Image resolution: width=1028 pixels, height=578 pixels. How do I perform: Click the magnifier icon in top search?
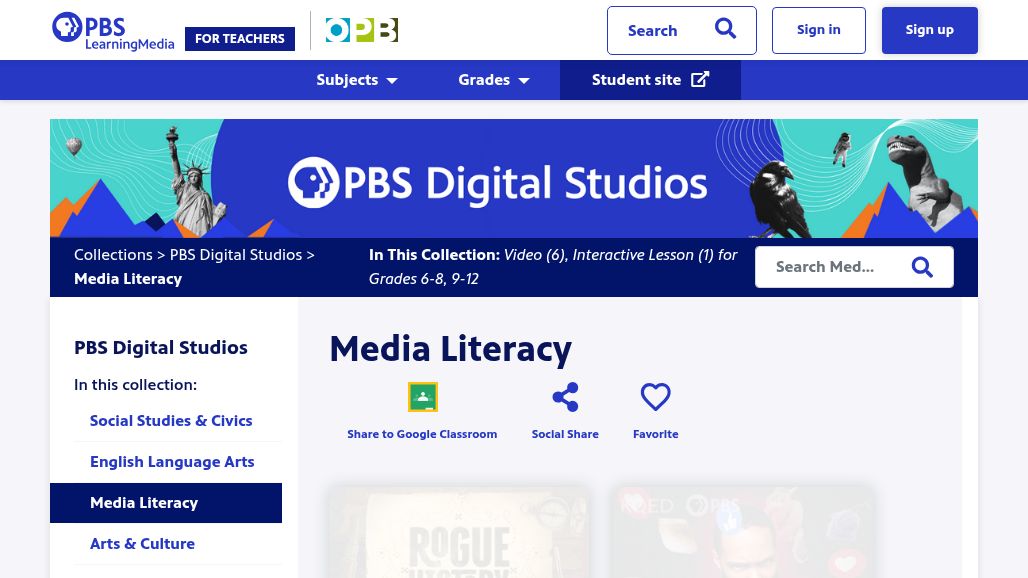click(725, 30)
